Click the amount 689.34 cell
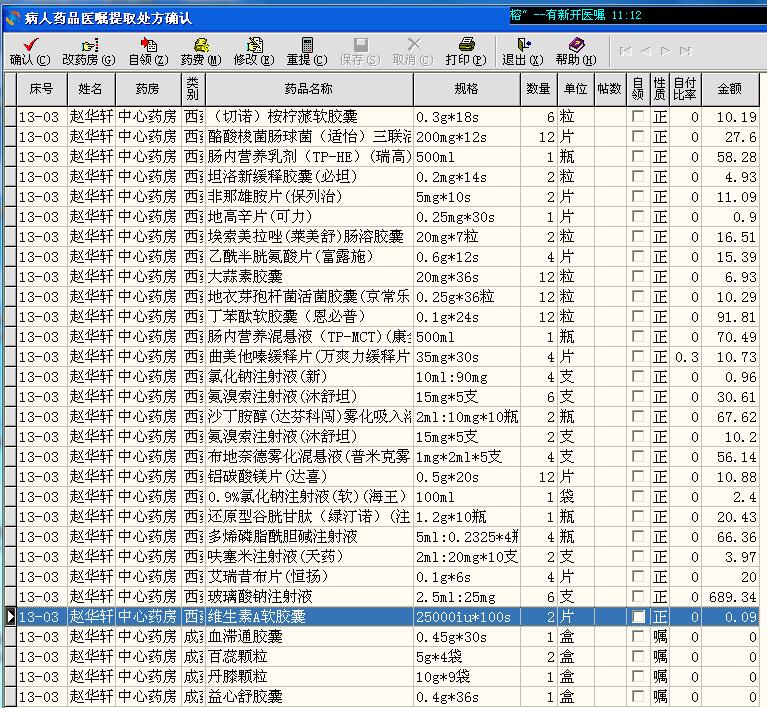 point(730,596)
